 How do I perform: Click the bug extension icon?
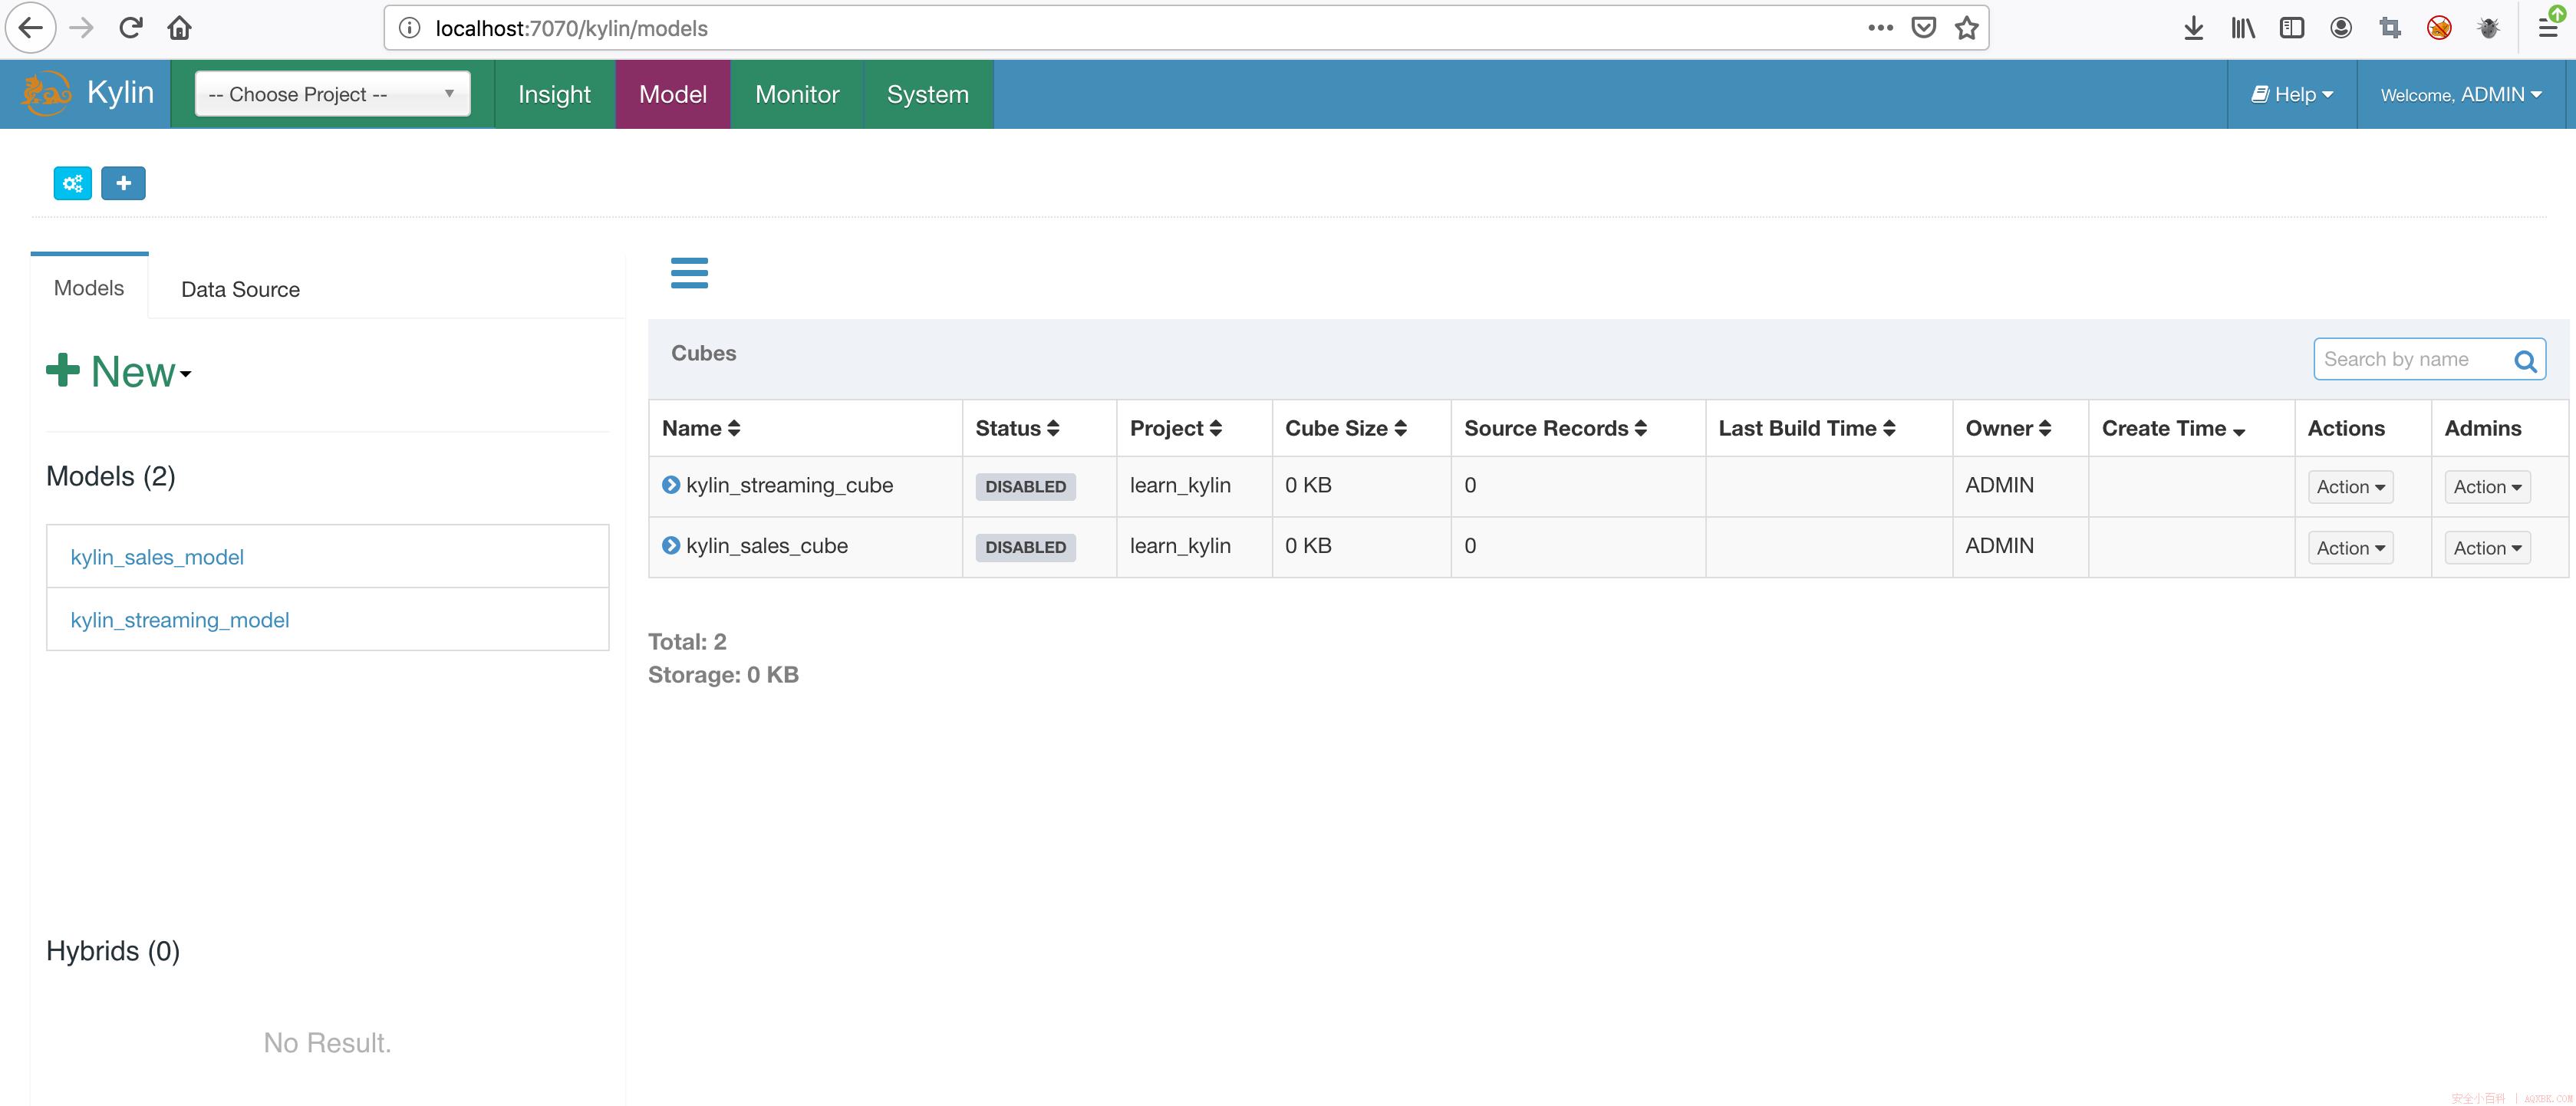tap(2488, 28)
